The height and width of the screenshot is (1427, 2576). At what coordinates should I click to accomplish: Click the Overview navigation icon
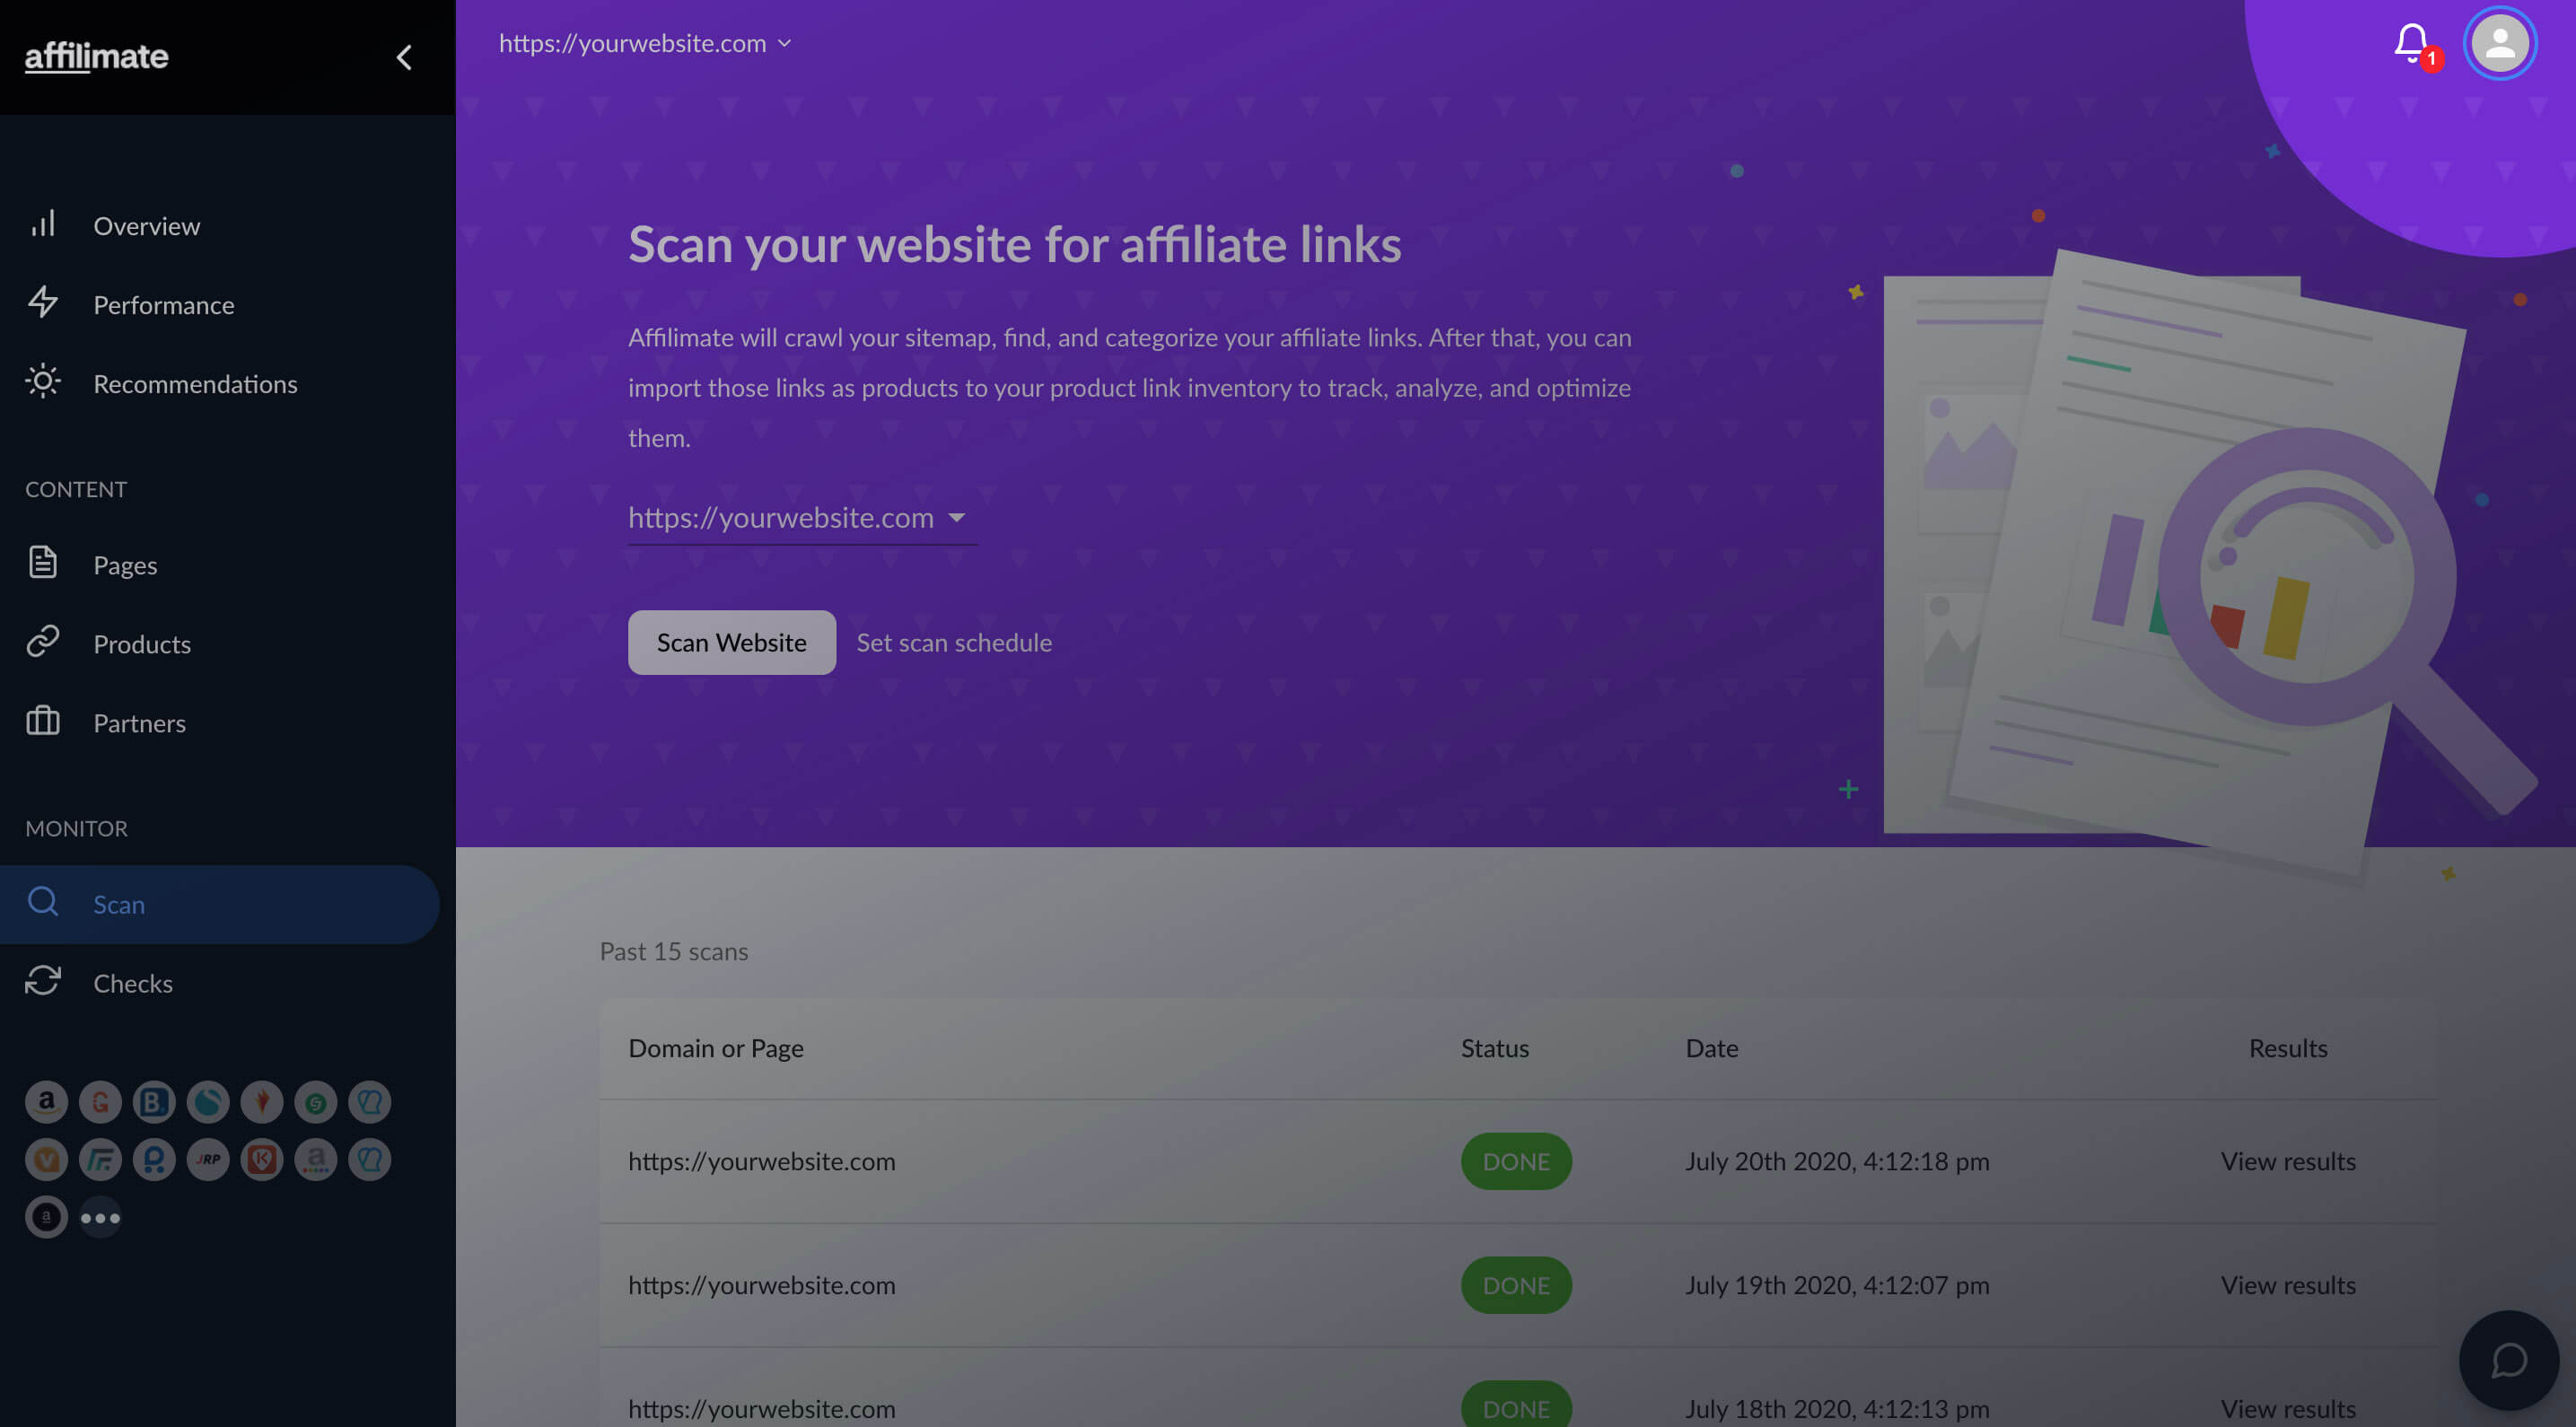tap(42, 225)
